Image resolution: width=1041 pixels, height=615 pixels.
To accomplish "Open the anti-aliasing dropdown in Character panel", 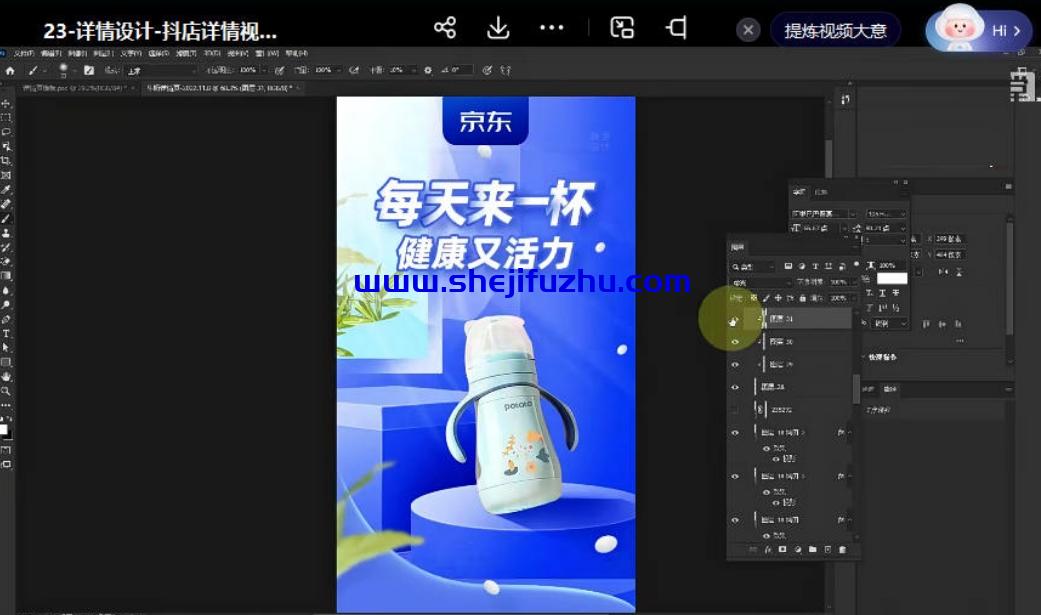I will [x=890, y=323].
